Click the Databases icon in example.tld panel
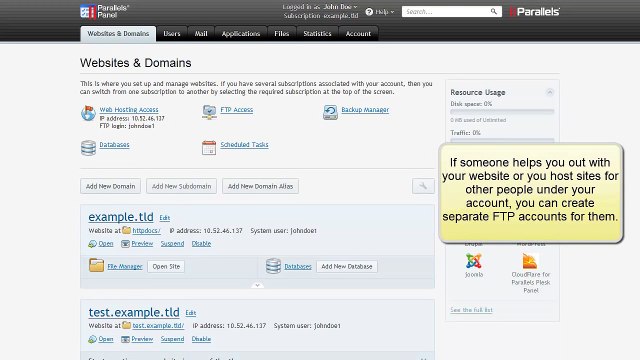 click(273, 266)
